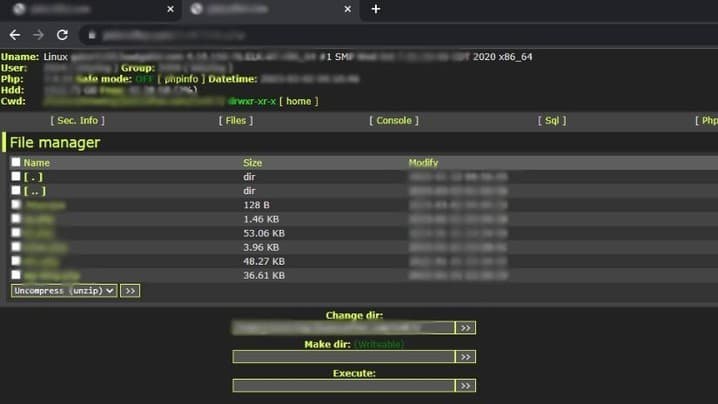718x404 pixels.
Task: Click the 128 B size cell
Action: pyautogui.click(x=256, y=205)
